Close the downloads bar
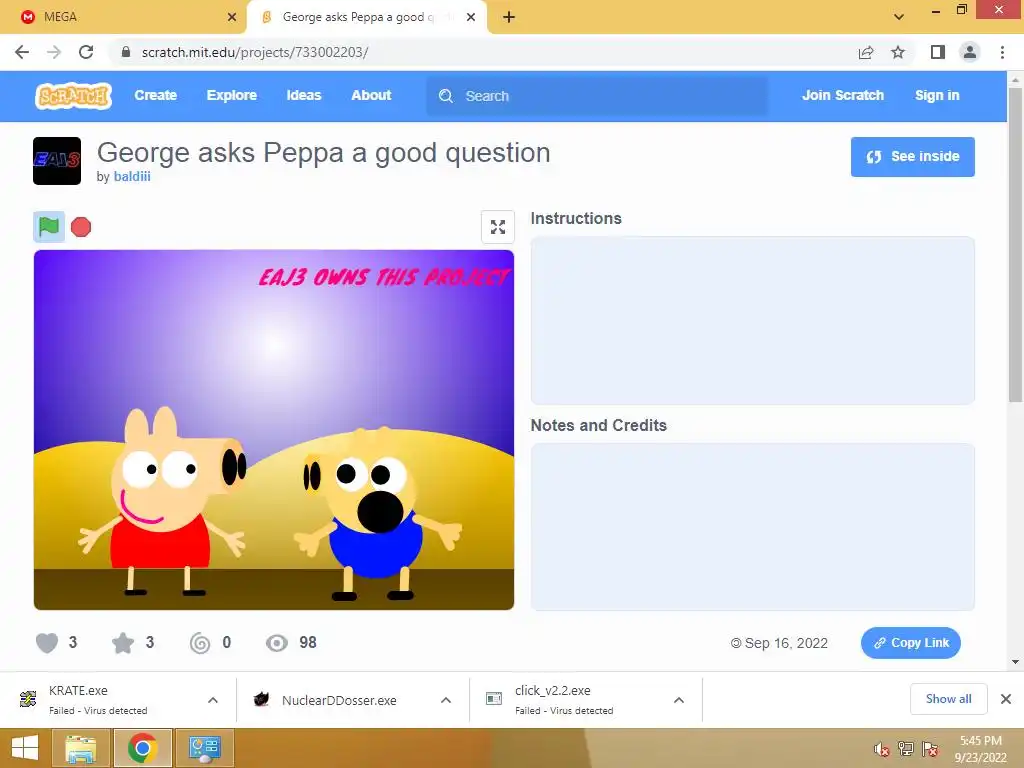The image size is (1024, 768). pos(1006,699)
